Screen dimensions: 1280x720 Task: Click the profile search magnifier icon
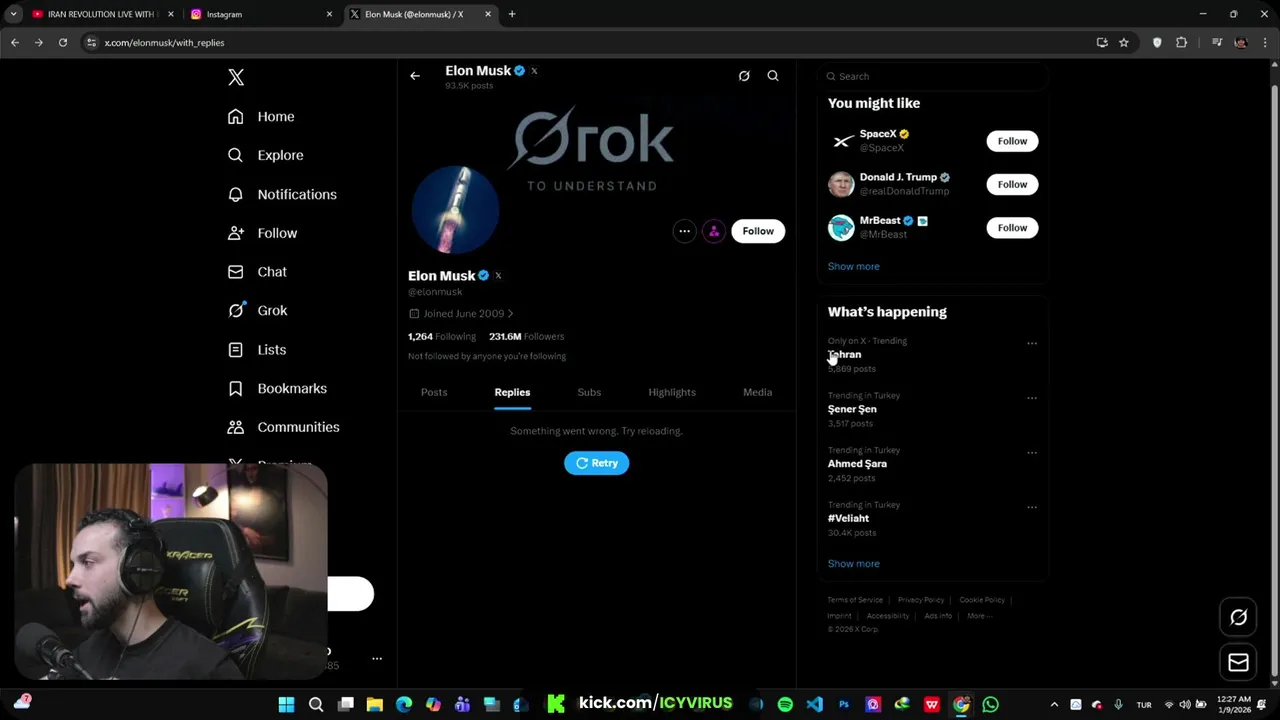773,76
